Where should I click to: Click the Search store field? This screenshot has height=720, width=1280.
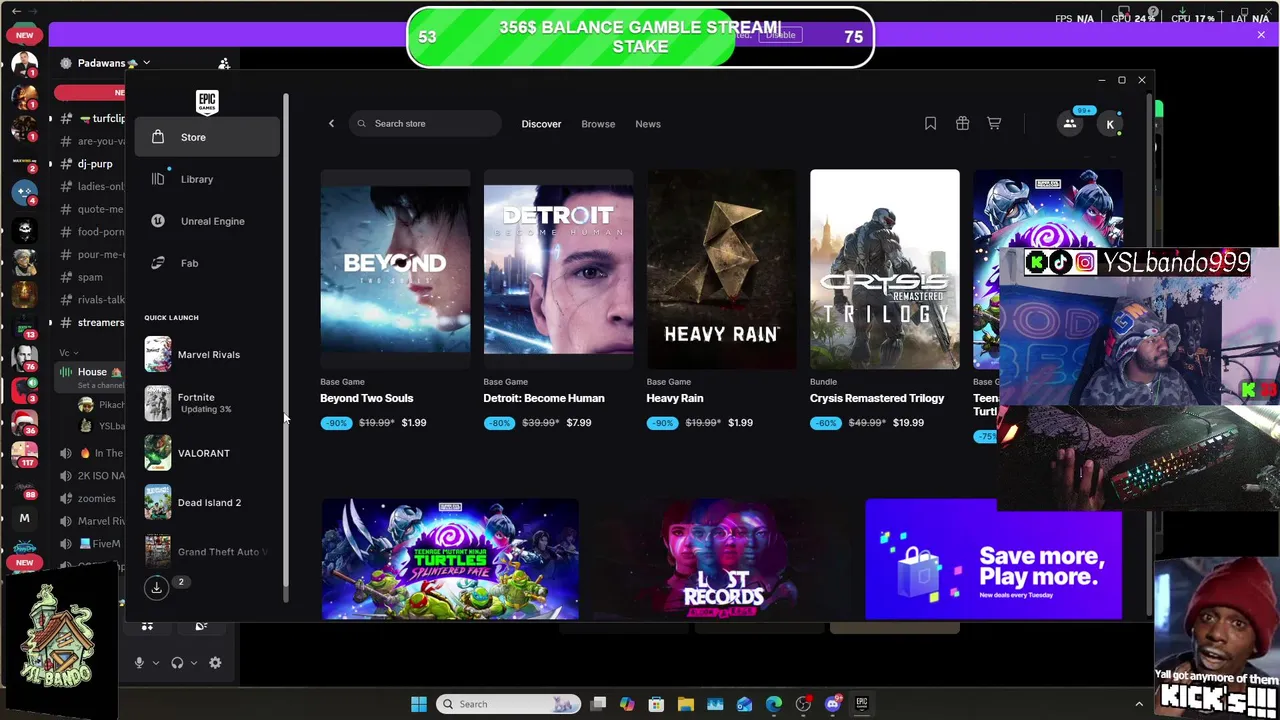425,124
